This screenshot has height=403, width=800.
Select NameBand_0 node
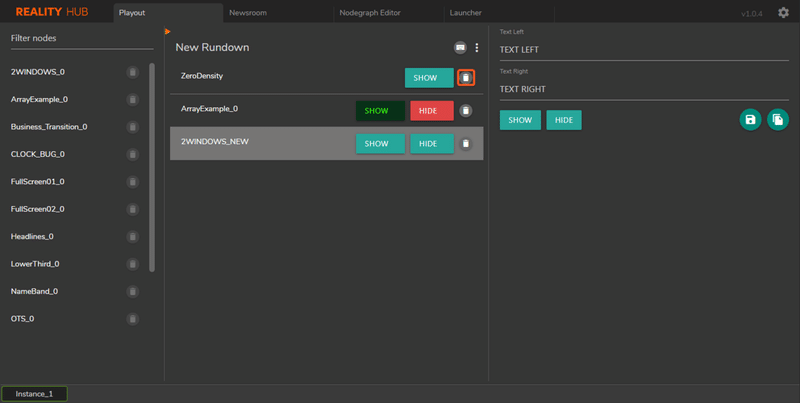34,292
